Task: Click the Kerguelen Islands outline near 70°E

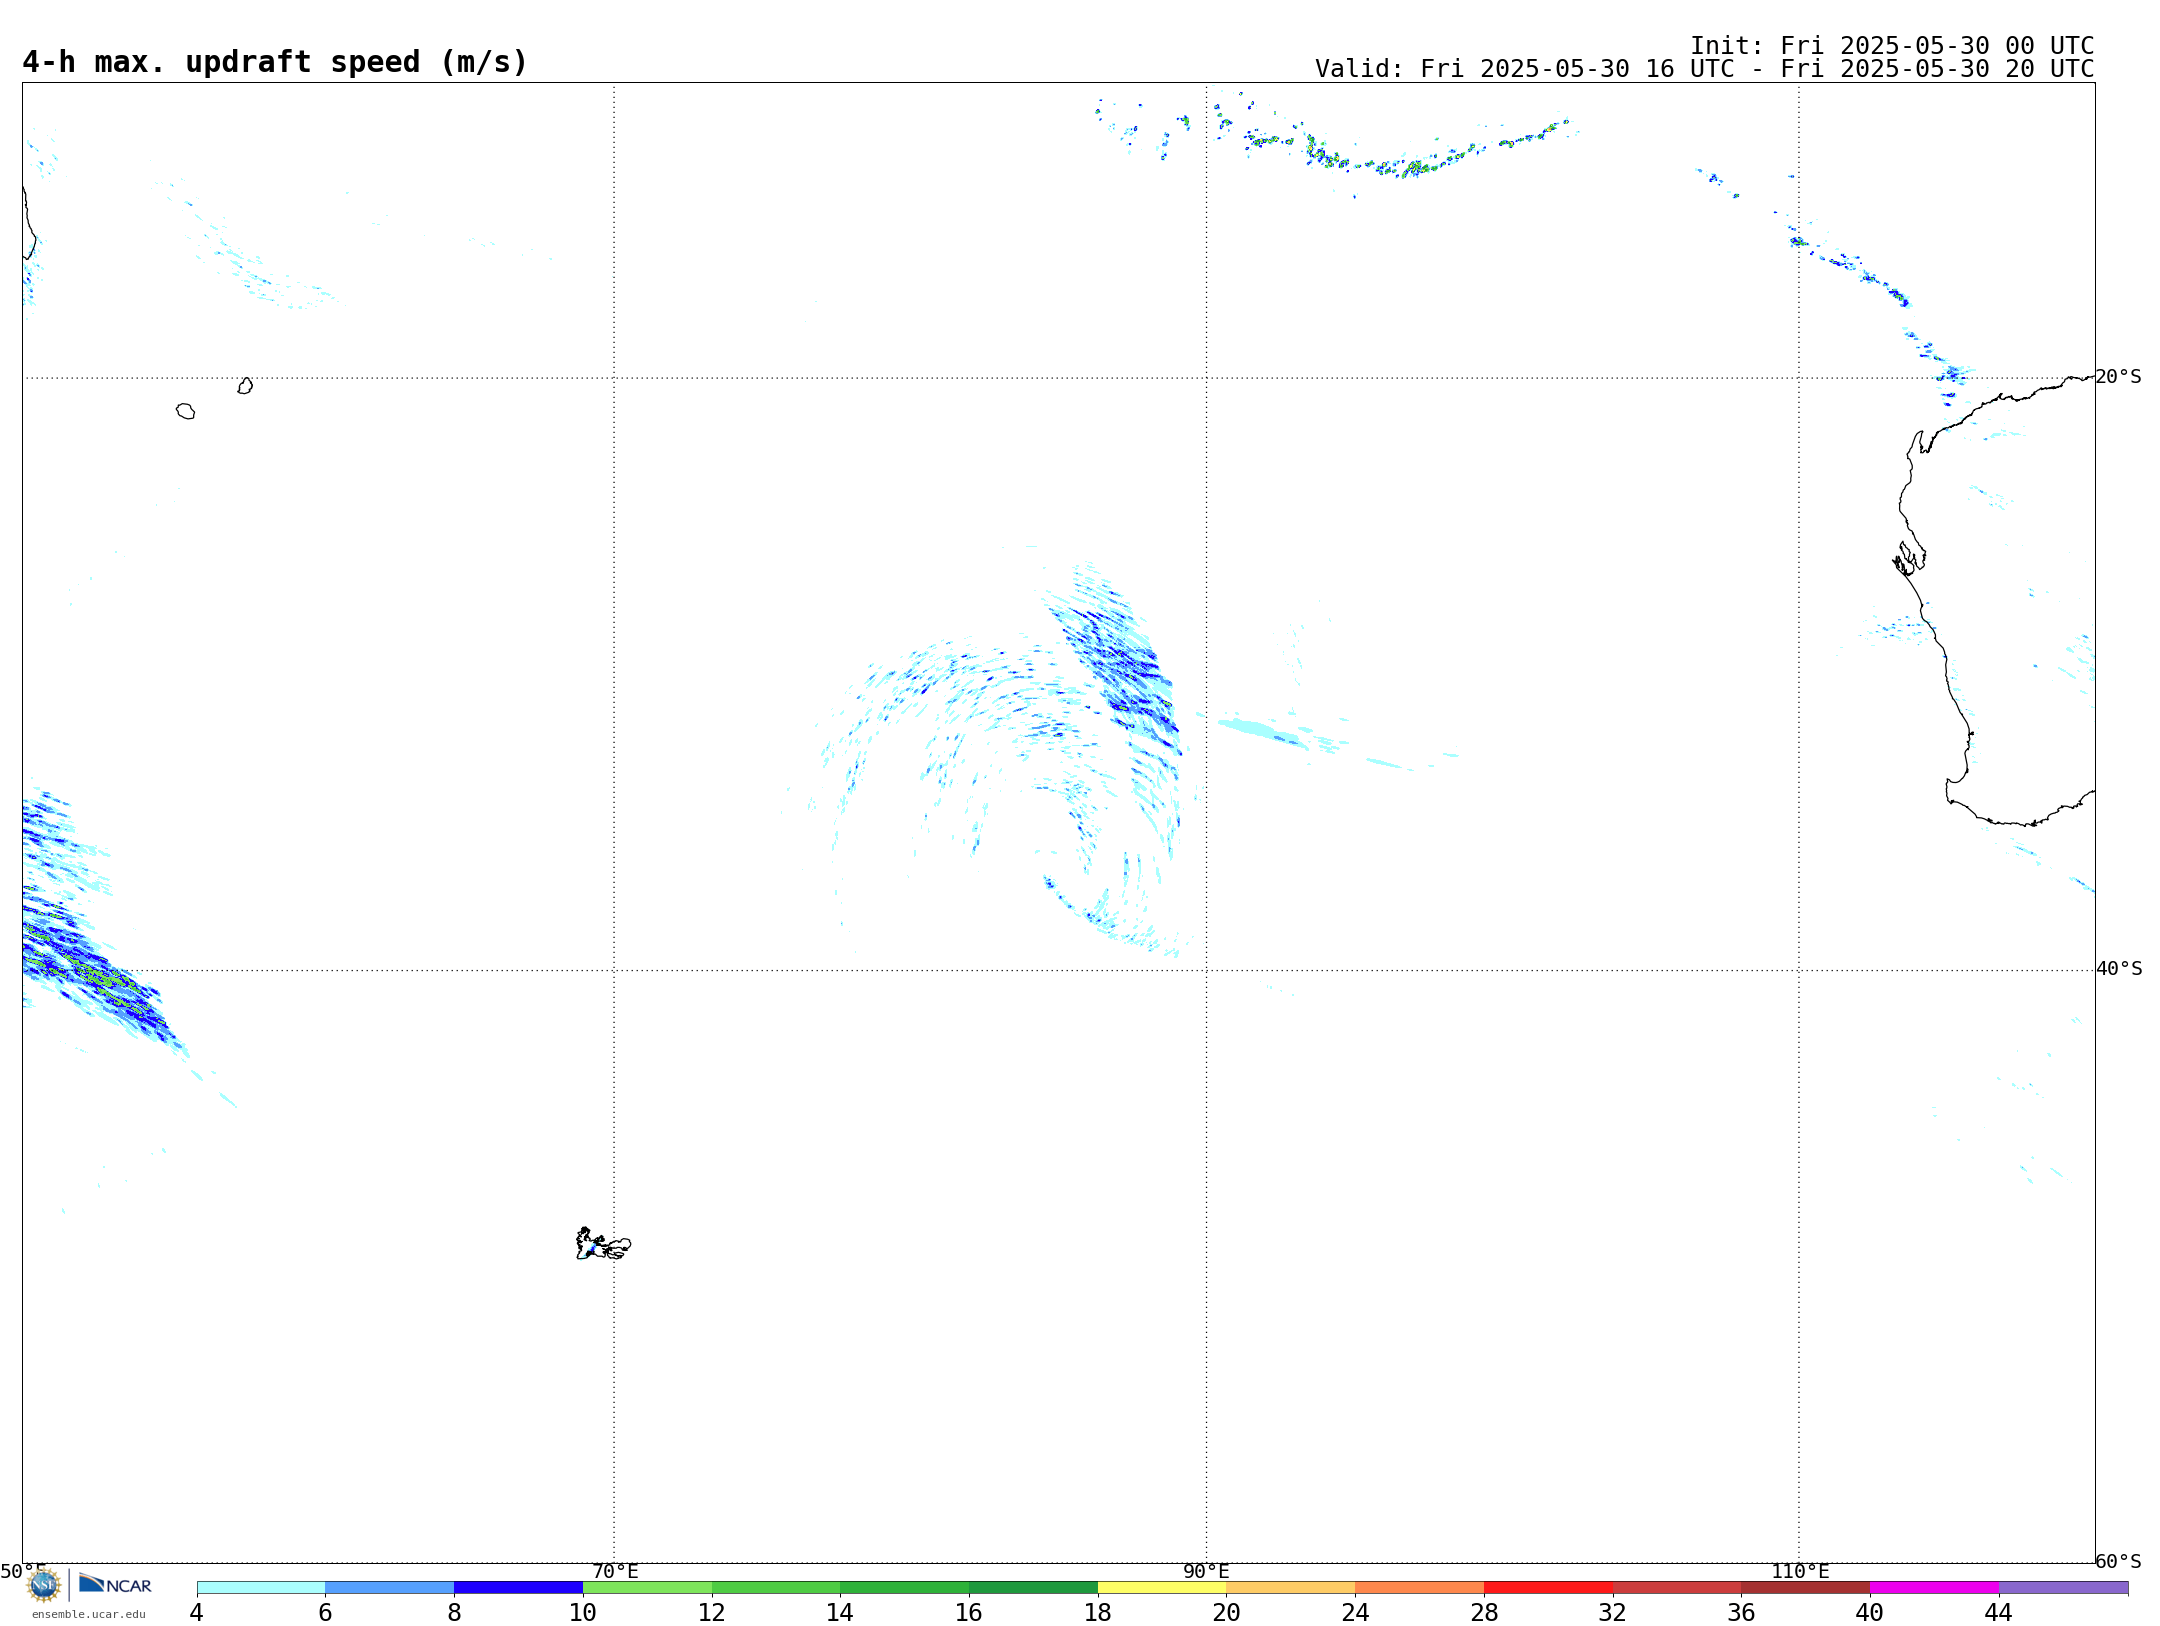Action: click(x=603, y=1244)
